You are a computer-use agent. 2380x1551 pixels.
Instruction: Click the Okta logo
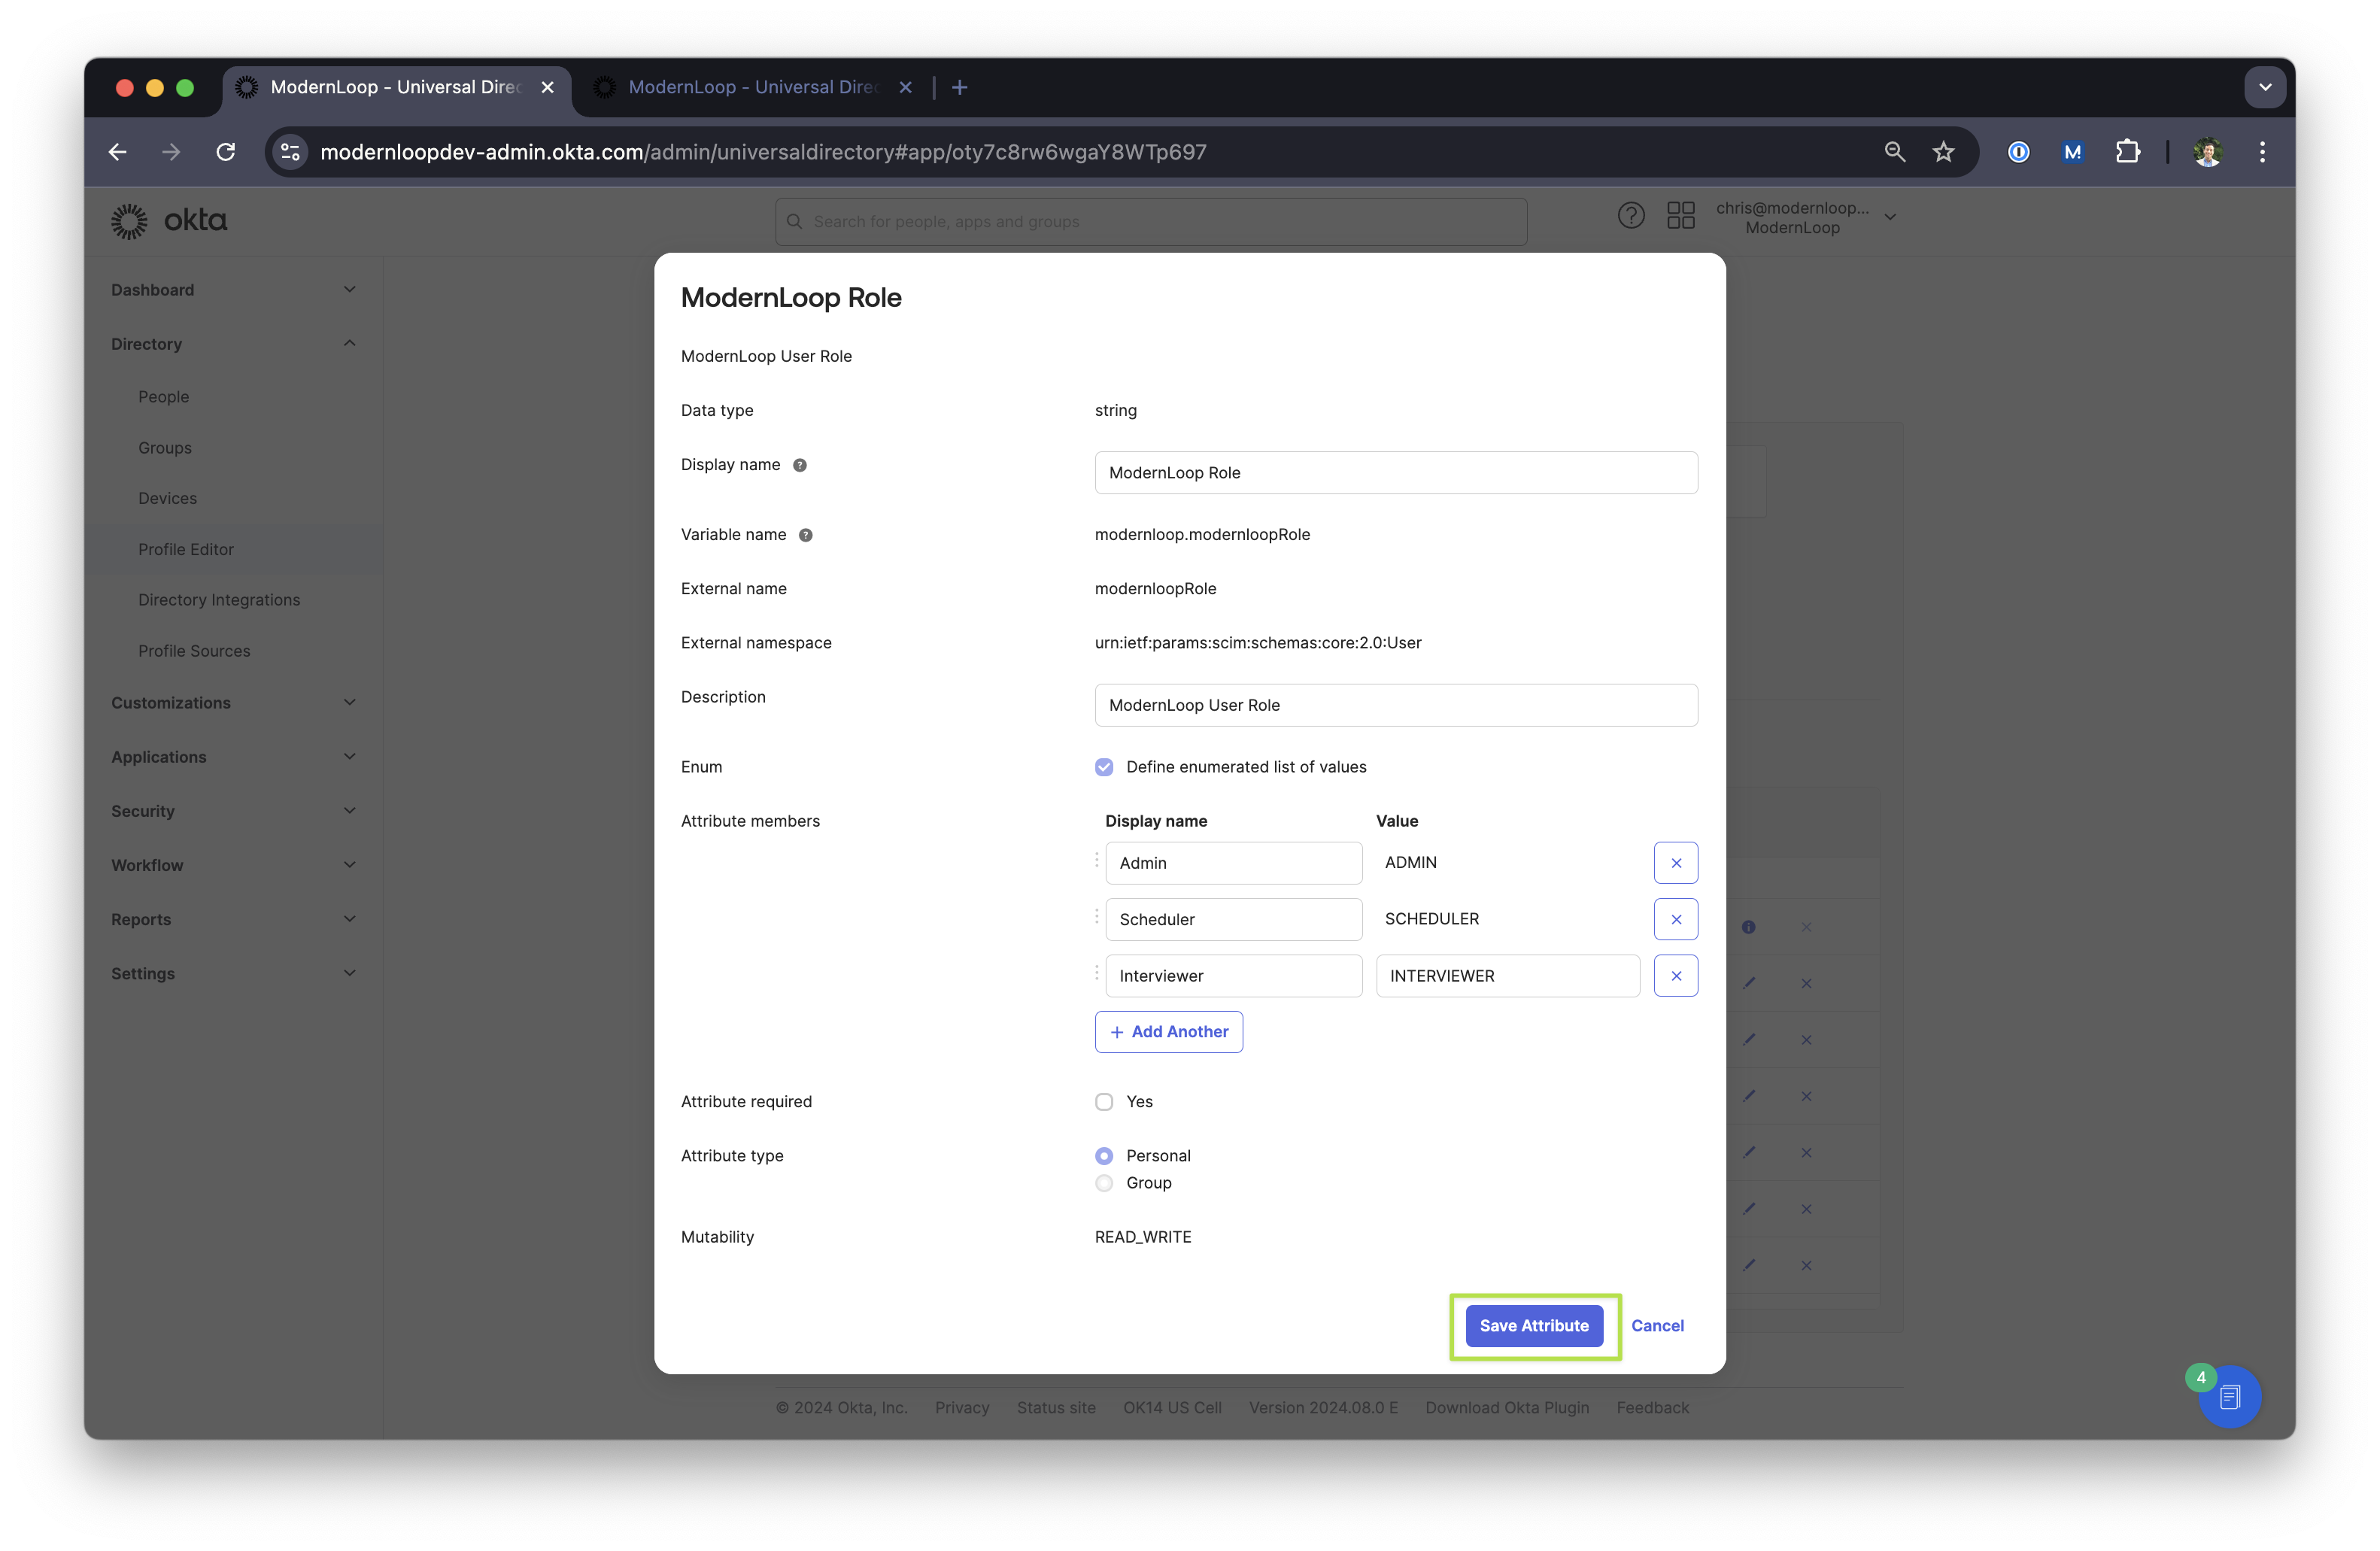click(169, 221)
